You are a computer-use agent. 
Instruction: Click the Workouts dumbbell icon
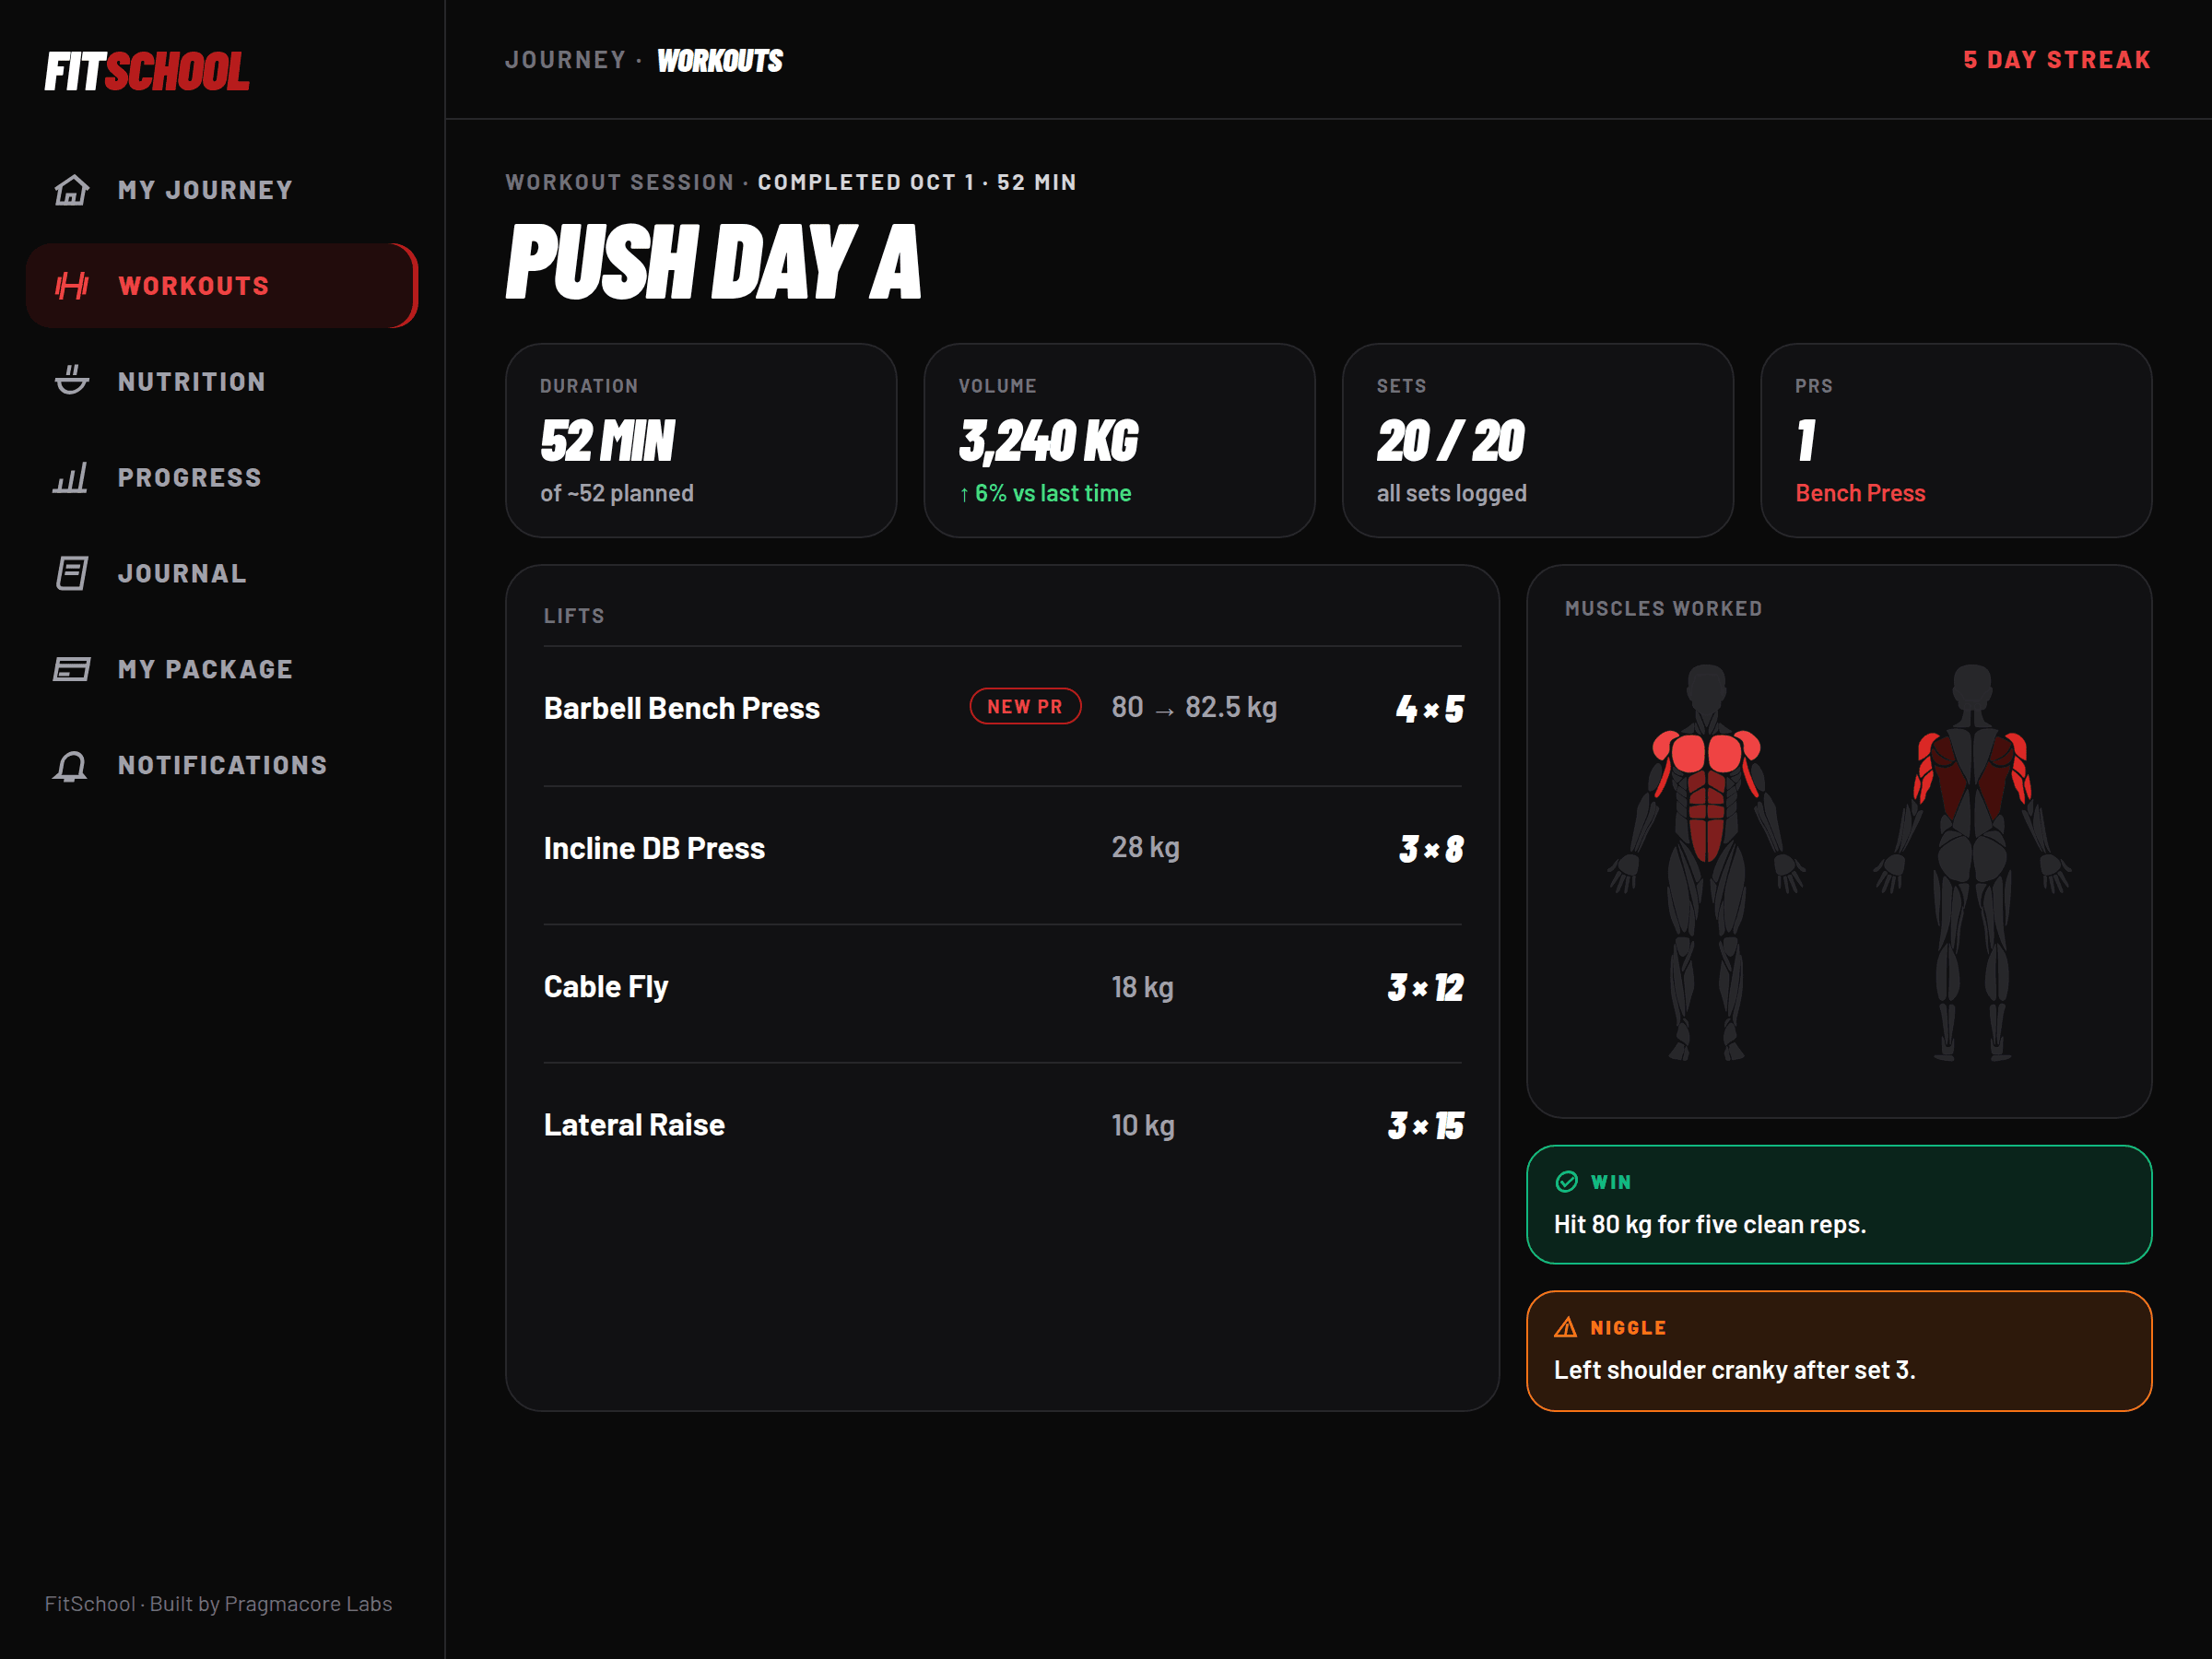[71, 286]
